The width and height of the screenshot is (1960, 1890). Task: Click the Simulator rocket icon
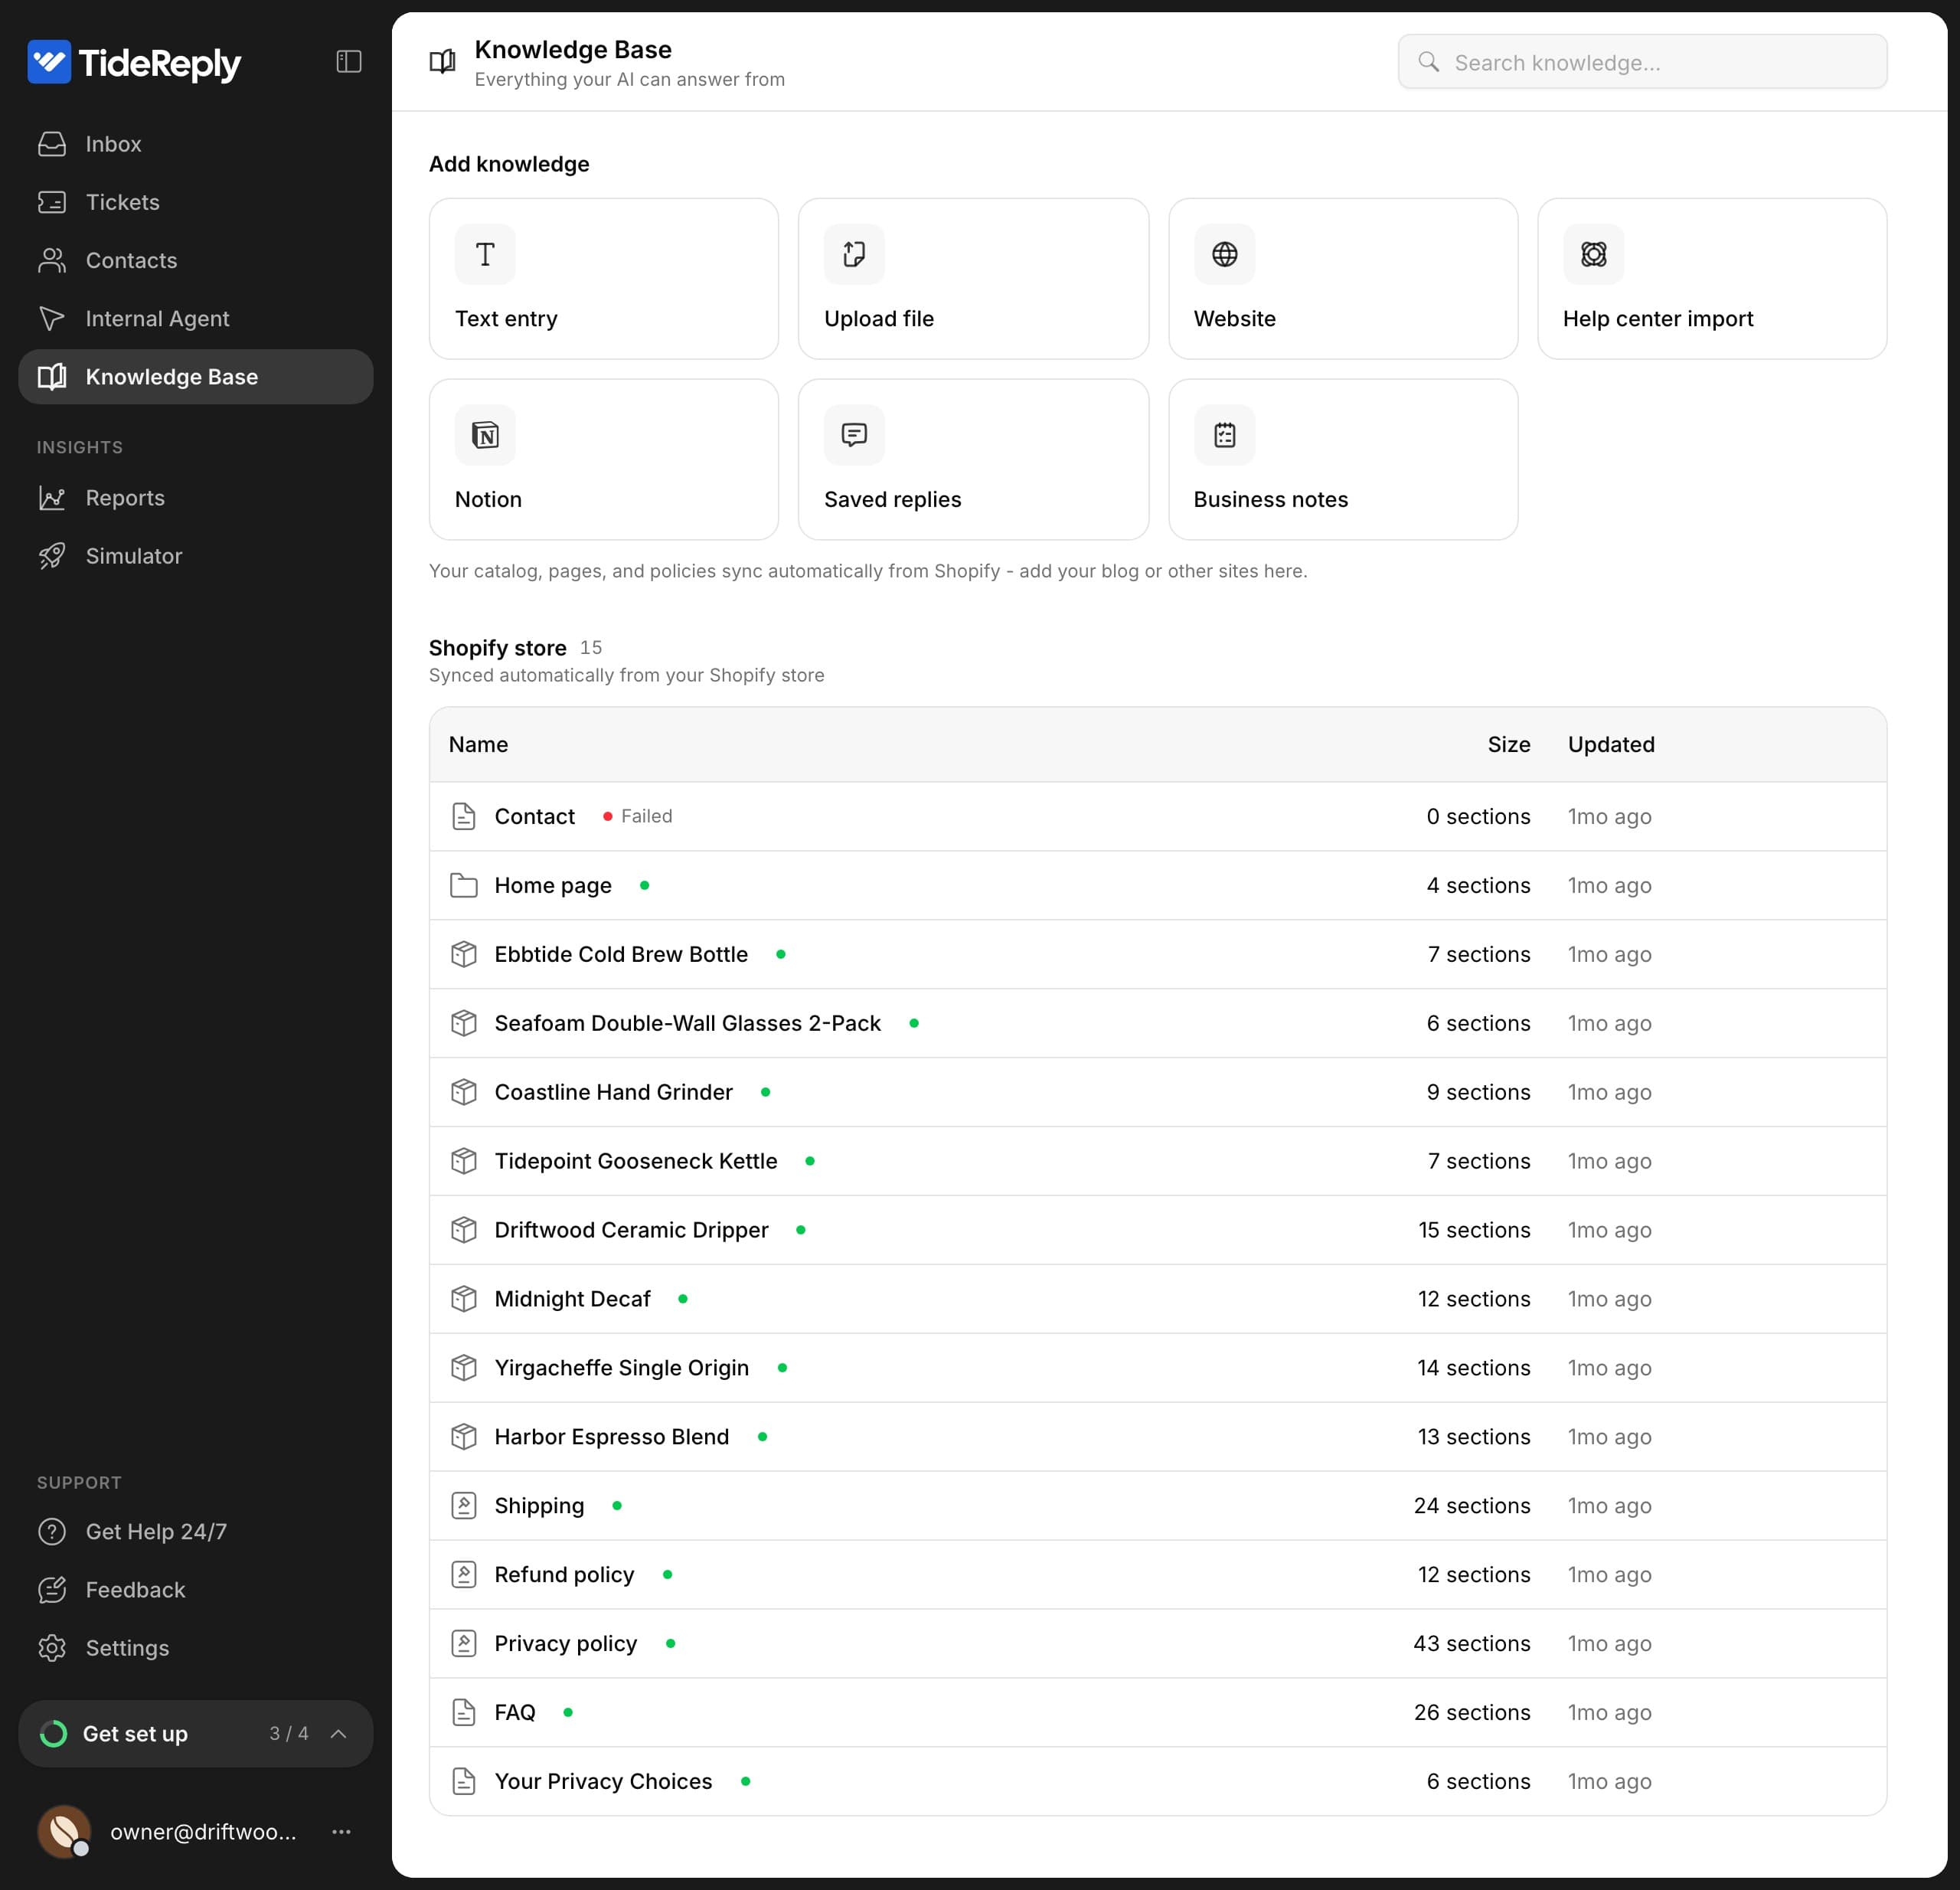[x=52, y=555]
